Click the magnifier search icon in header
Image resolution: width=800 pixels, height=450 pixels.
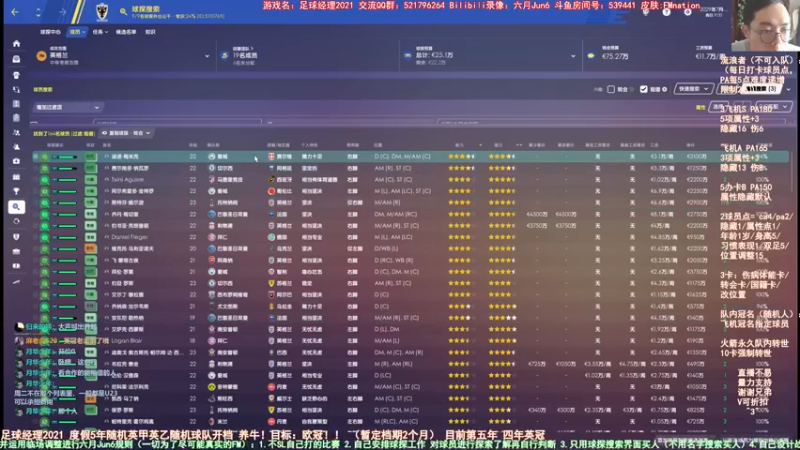(123, 11)
